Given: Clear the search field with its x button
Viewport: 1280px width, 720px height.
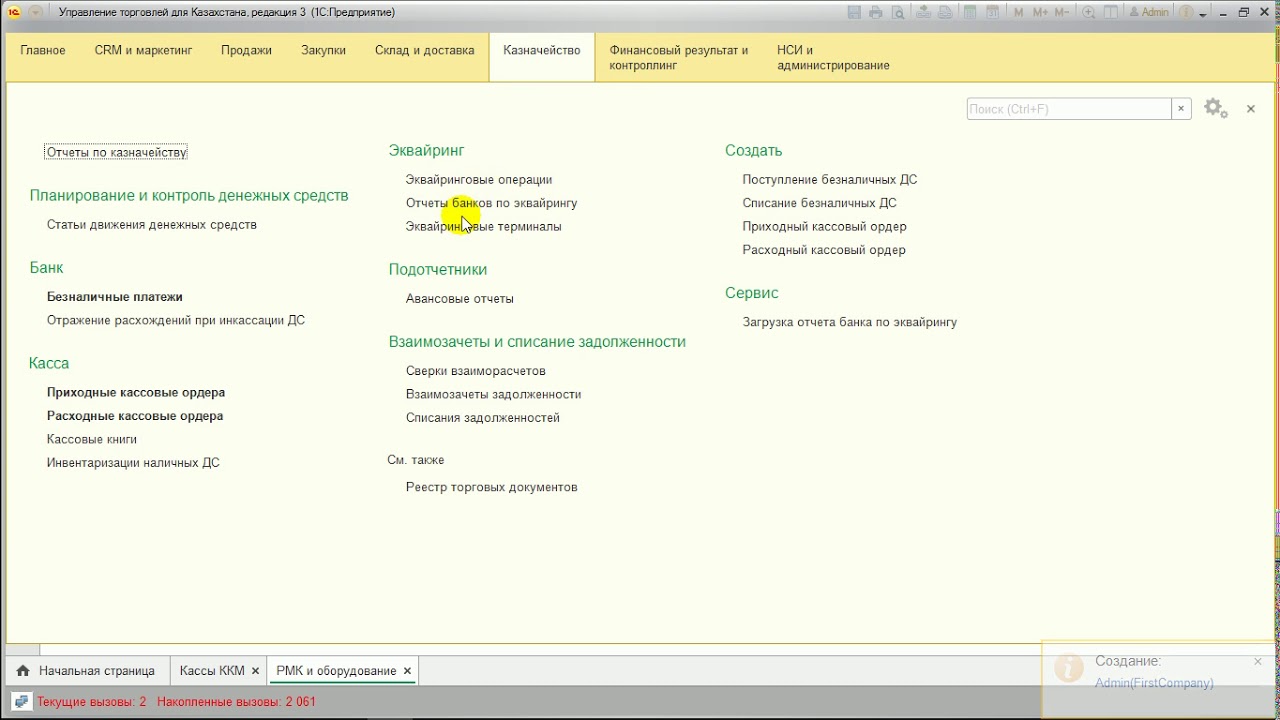Looking at the screenshot, I should pyautogui.click(x=1181, y=109).
